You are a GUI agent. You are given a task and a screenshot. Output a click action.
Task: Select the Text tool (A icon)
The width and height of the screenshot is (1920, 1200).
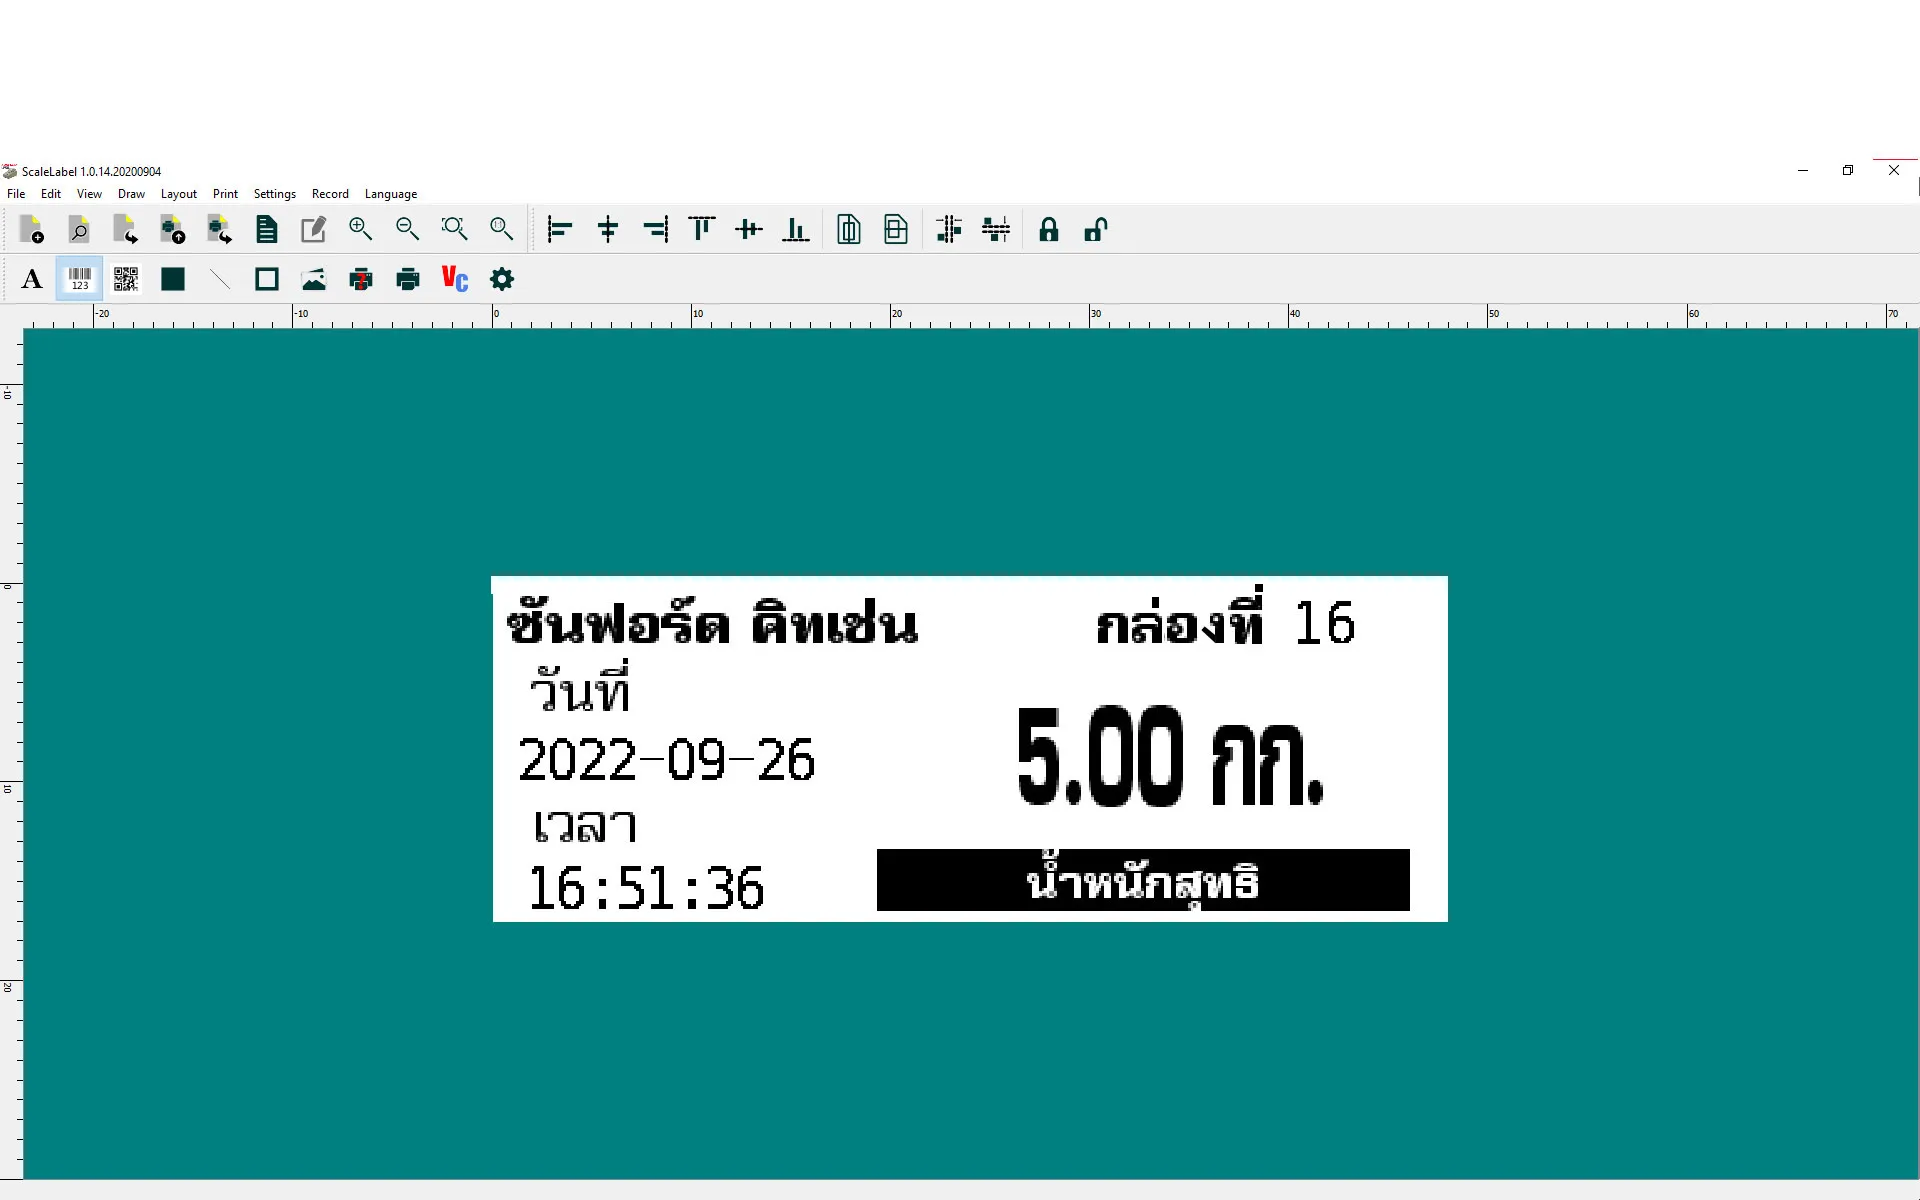(x=32, y=280)
